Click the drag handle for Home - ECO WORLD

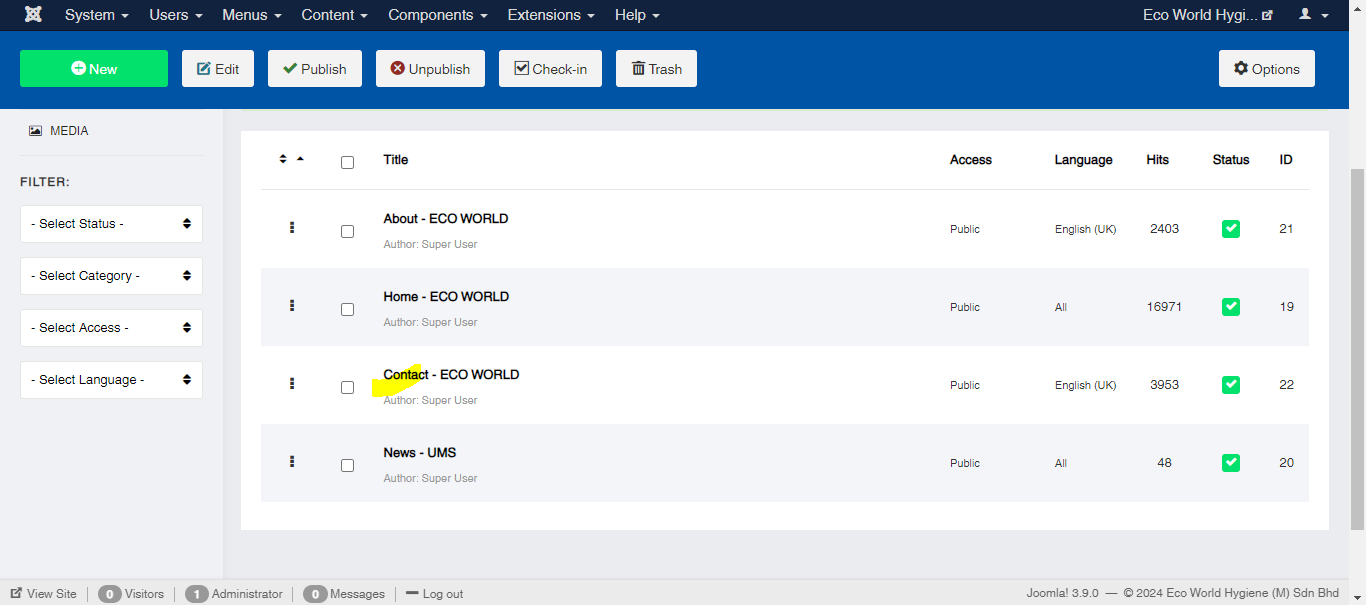292,306
